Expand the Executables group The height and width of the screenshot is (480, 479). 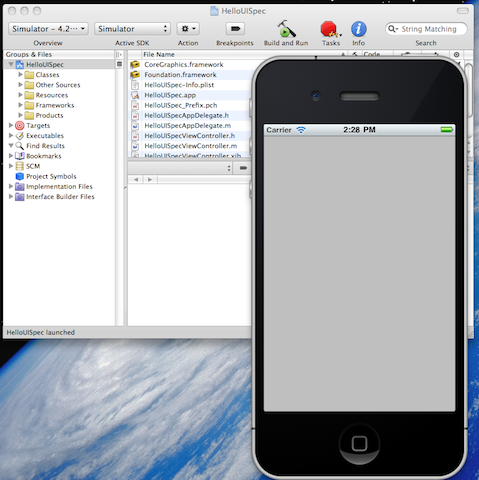coord(11,135)
